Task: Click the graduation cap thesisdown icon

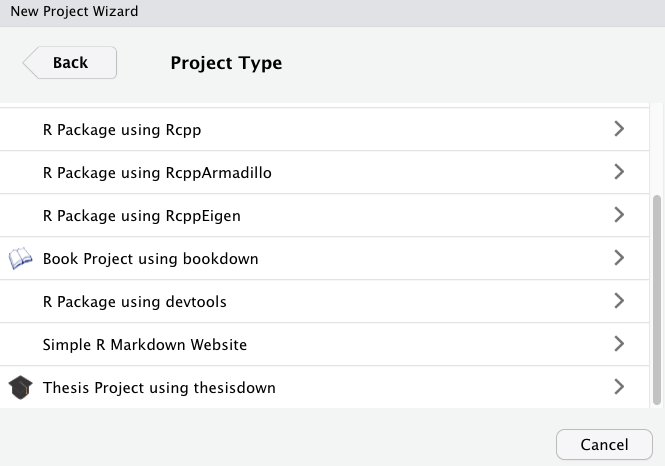Action: pos(20,387)
